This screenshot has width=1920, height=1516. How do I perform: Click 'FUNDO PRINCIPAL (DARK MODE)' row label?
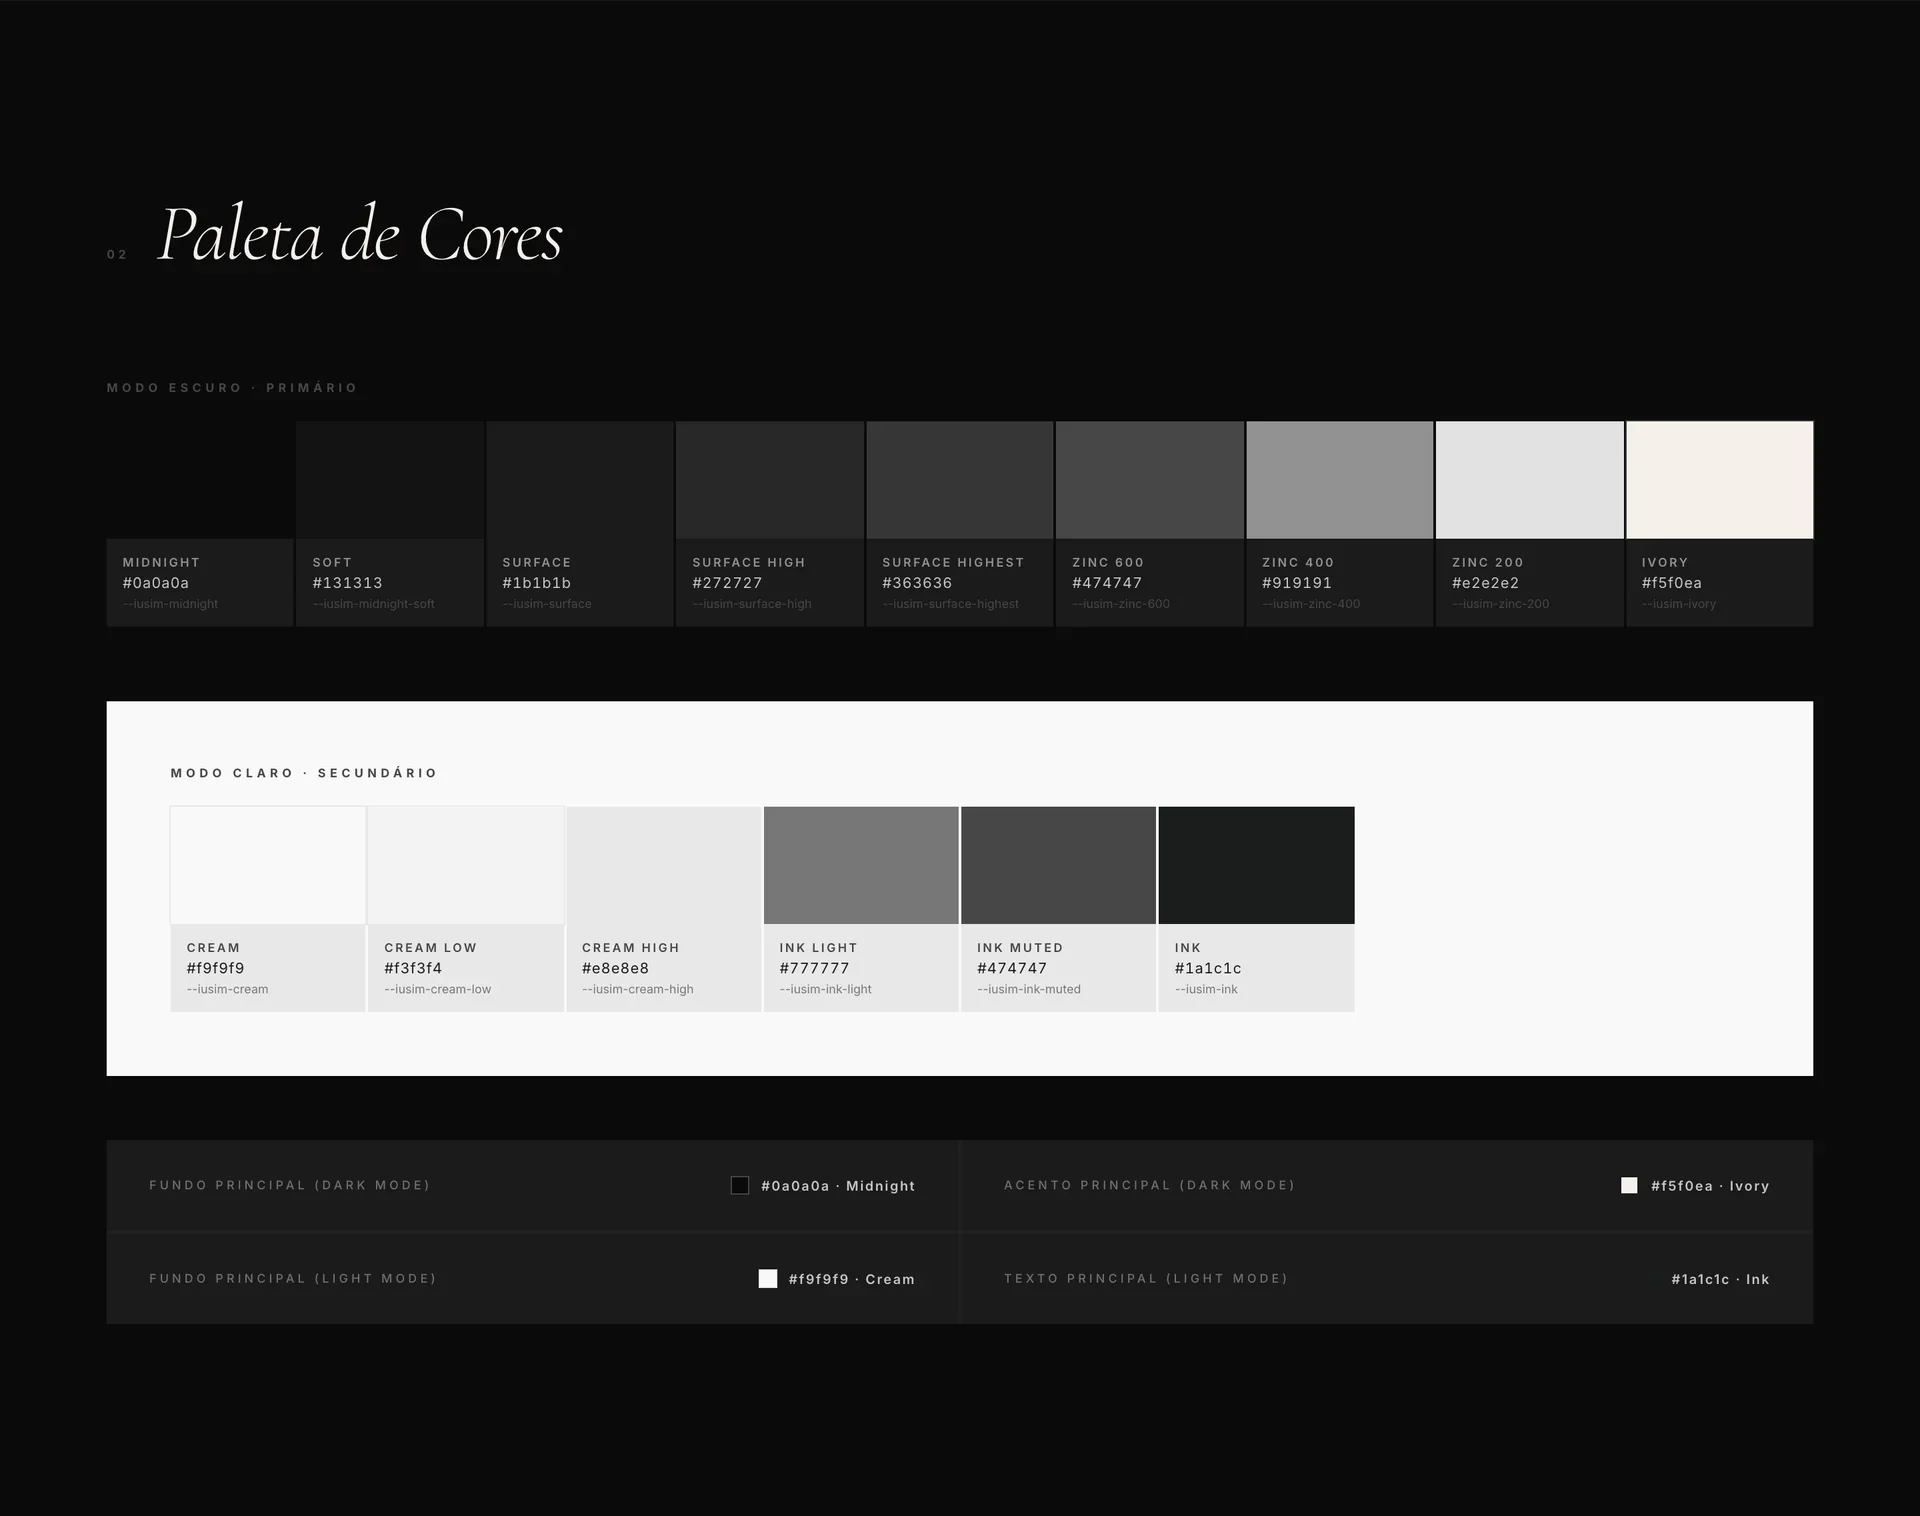coord(290,1185)
